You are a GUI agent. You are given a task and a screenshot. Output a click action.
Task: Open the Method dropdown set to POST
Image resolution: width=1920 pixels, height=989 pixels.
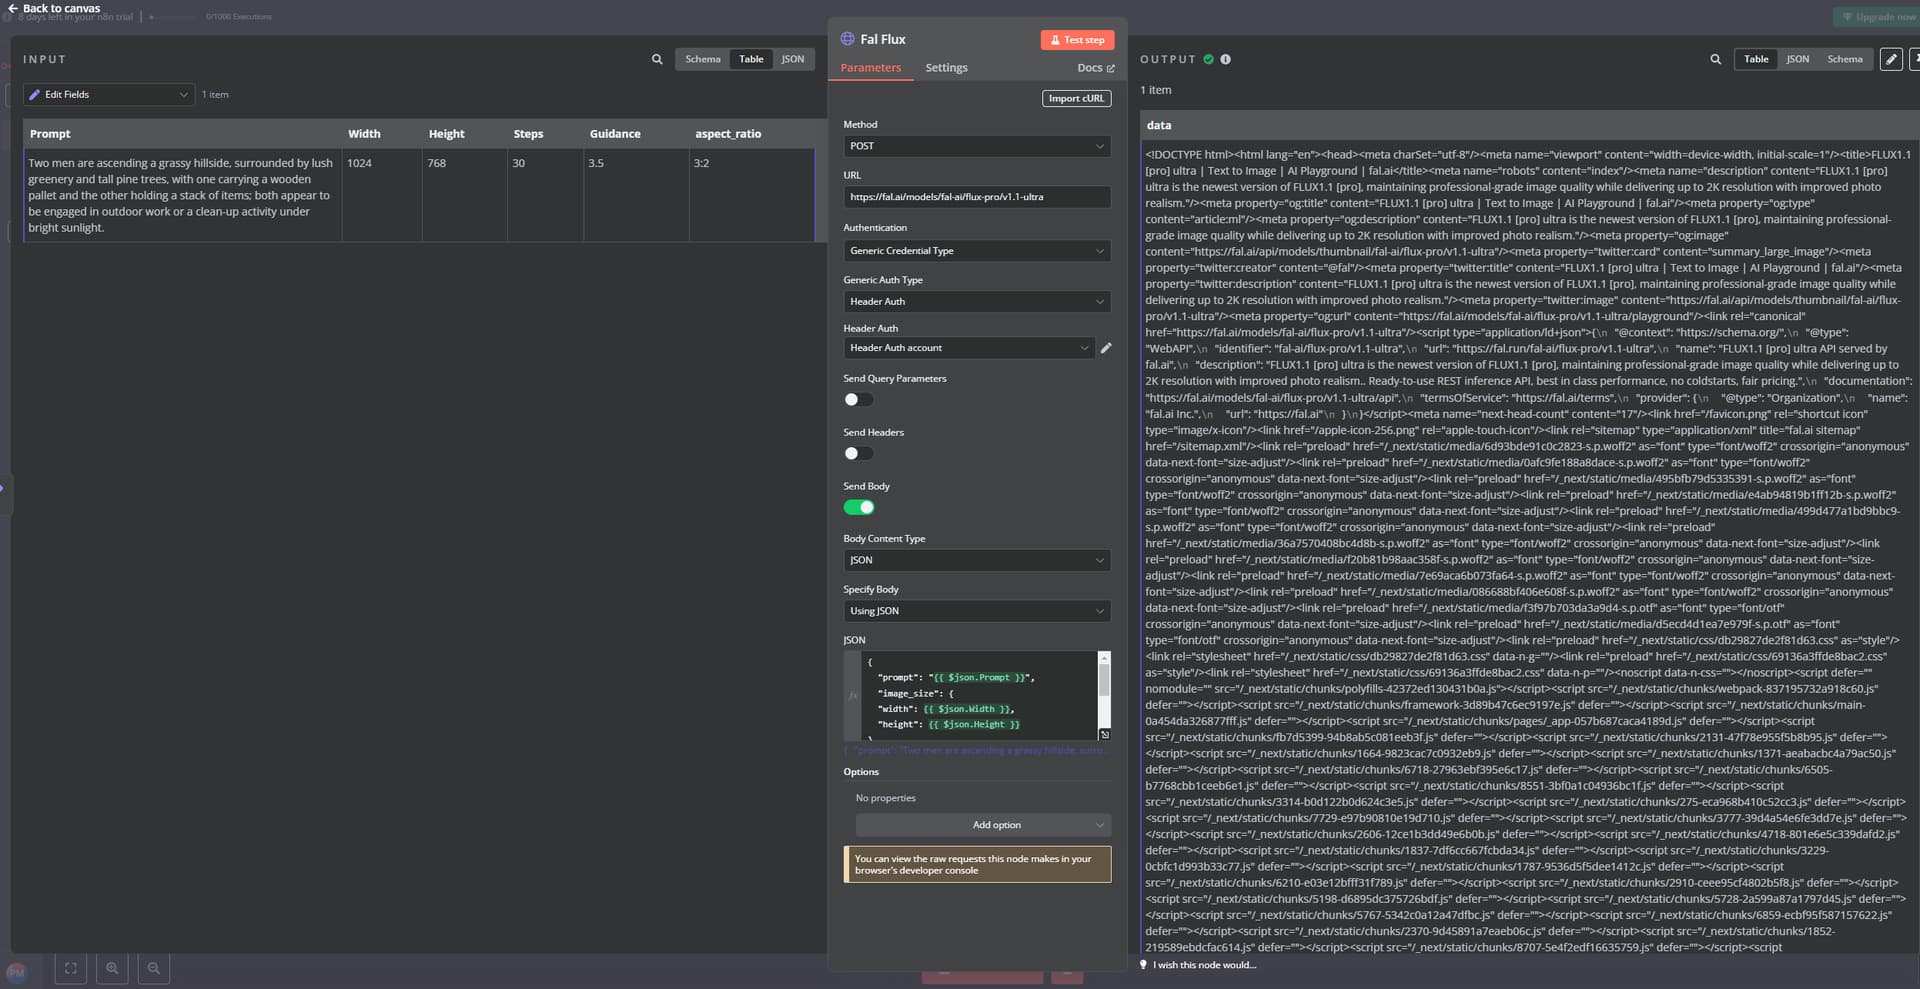click(977, 146)
